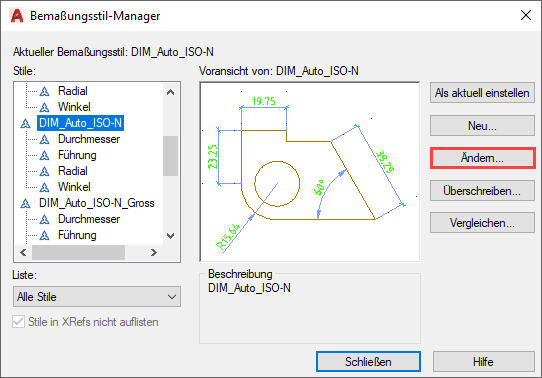Click the Neu button
Image resolution: width=542 pixels, height=378 pixels.
(483, 126)
